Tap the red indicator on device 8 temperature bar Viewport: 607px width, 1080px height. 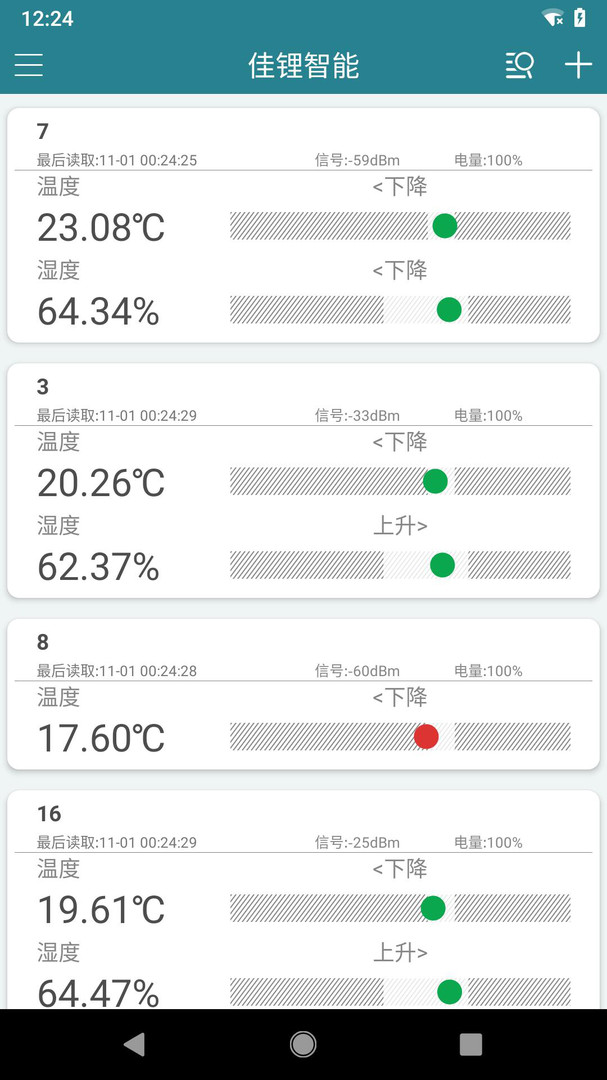425,736
